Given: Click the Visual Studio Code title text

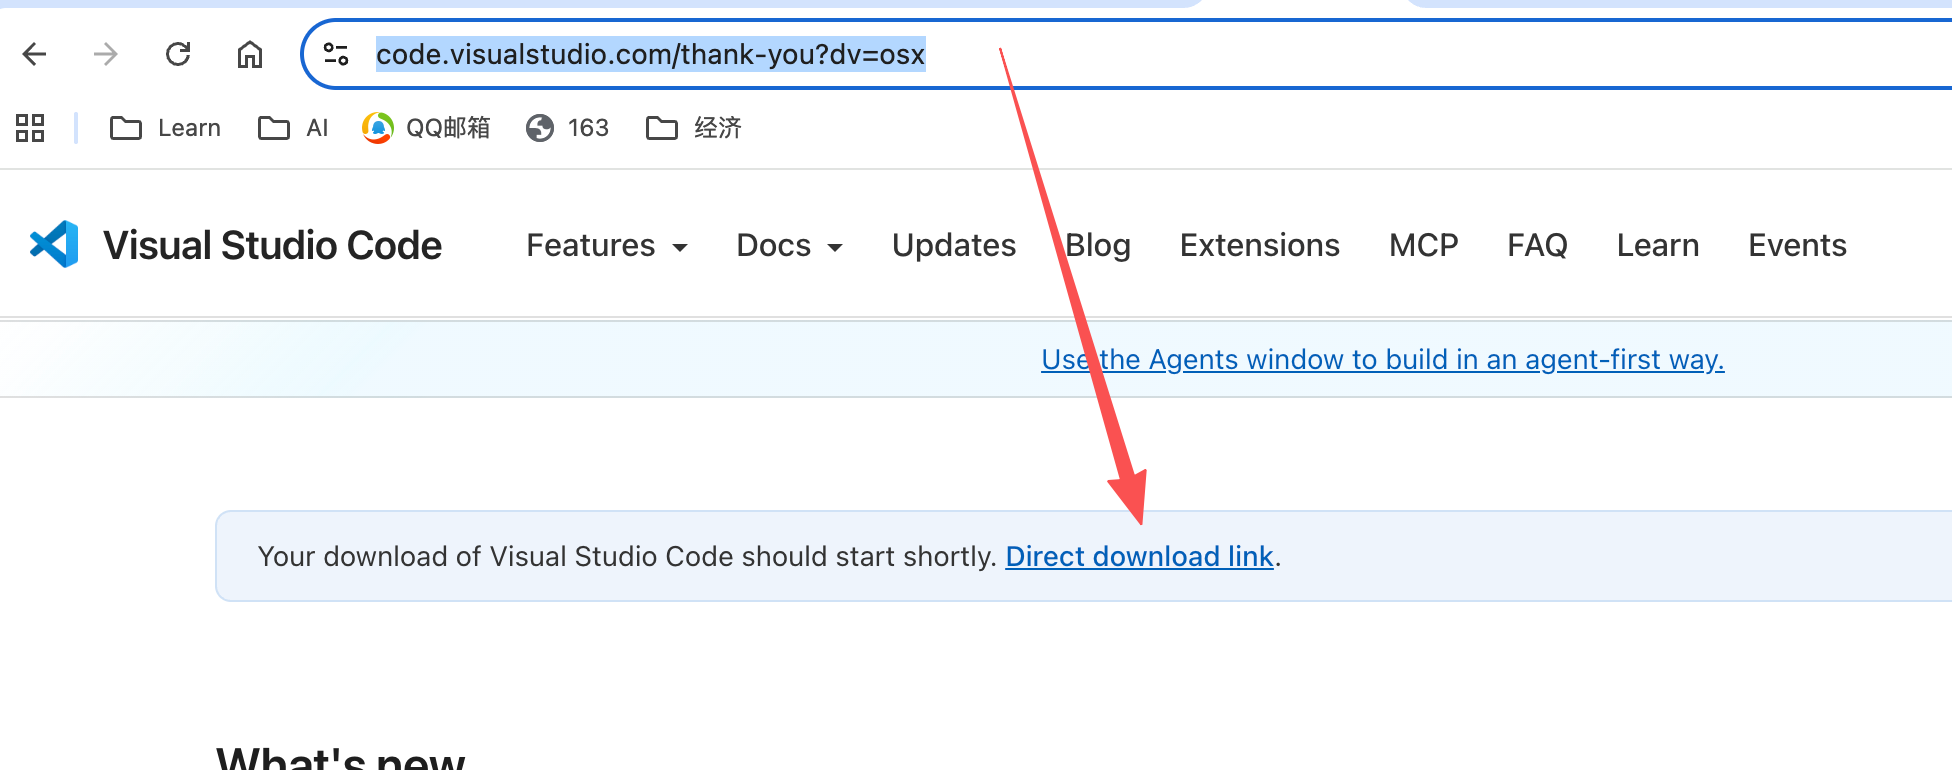Looking at the screenshot, I should [x=273, y=246].
